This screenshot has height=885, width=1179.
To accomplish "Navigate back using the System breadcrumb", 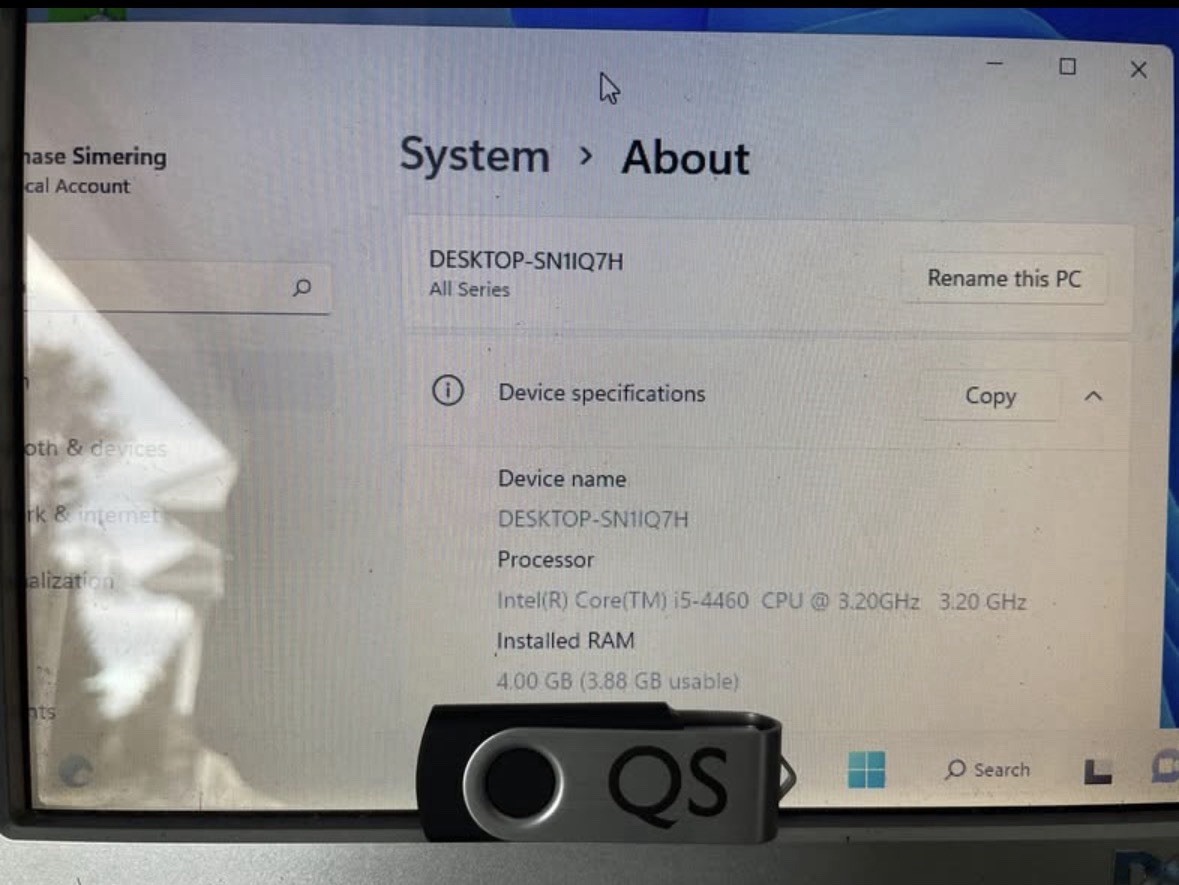I will tap(472, 156).
